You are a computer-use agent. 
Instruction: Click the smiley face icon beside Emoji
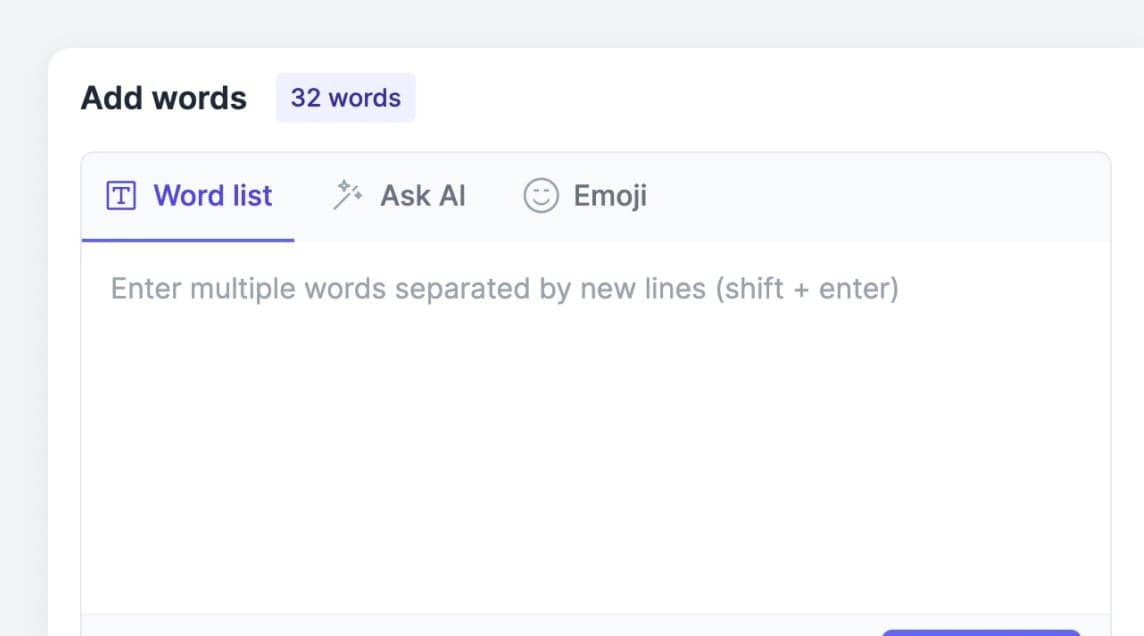(x=539, y=196)
